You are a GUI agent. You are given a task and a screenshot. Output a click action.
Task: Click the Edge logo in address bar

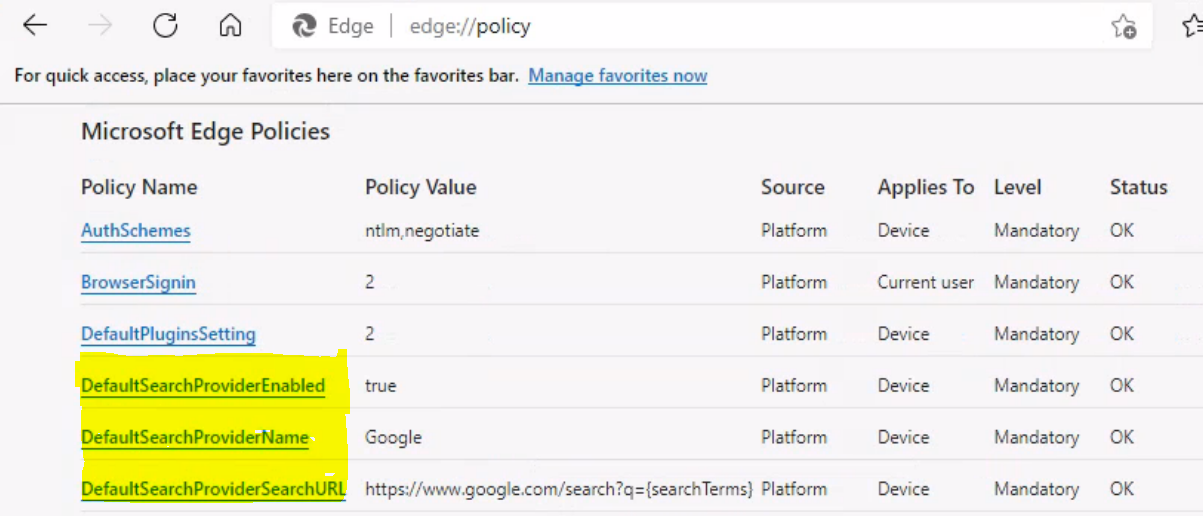[x=304, y=27]
